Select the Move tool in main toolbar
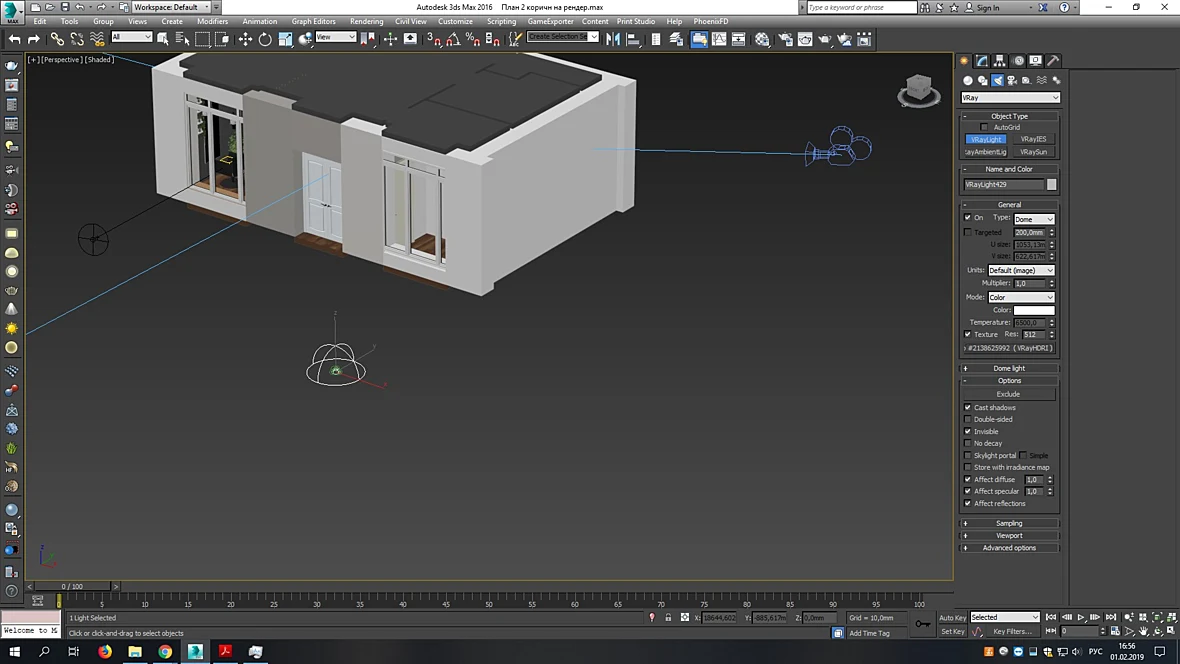The height and width of the screenshot is (664, 1180). [x=245, y=39]
